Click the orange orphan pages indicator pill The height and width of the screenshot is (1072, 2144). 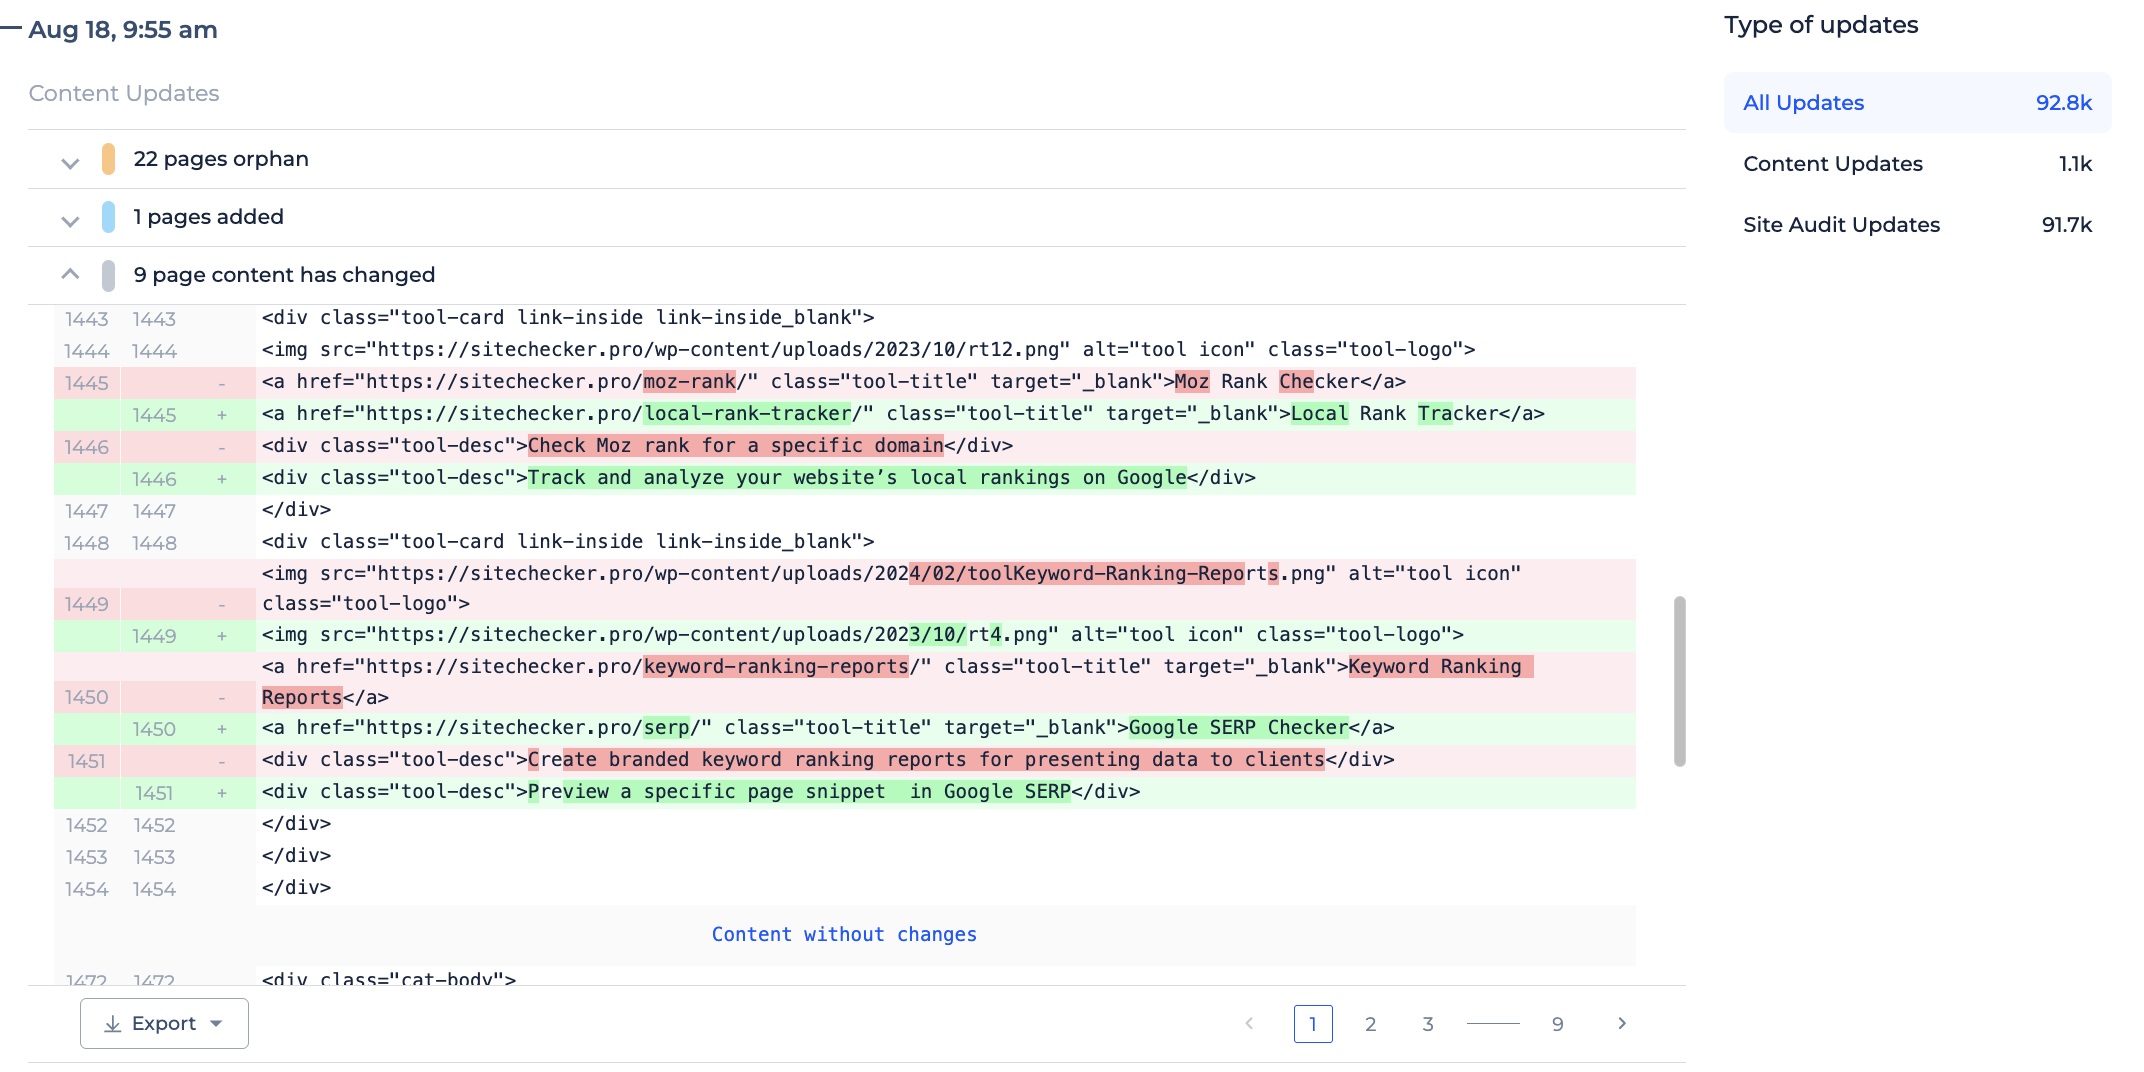click(x=108, y=159)
